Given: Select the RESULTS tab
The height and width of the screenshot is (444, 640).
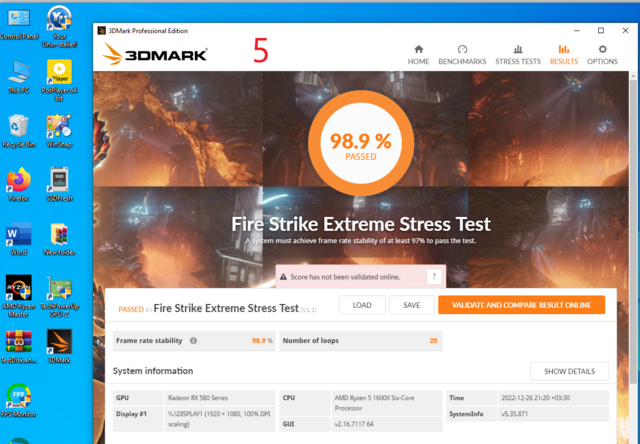Looking at the screenshot, I should 564,55.
